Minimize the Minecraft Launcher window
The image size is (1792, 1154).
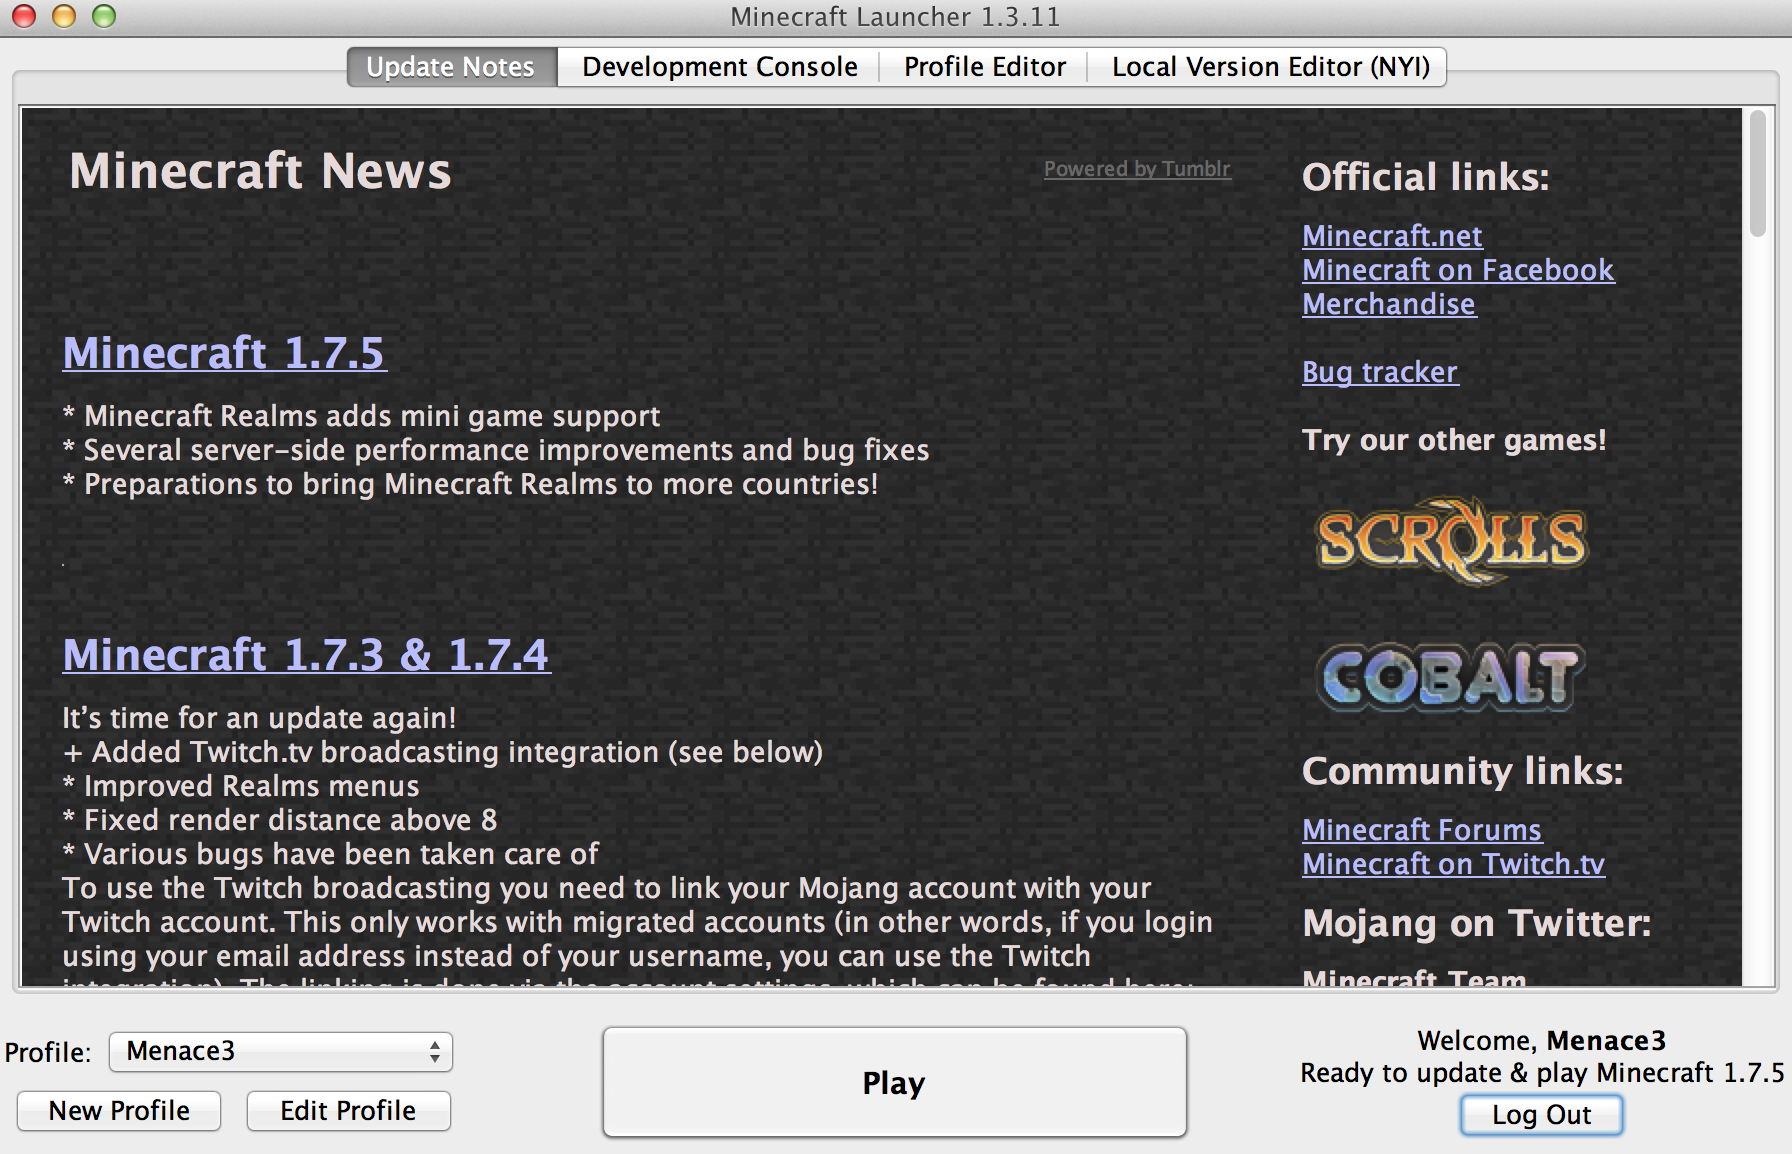(64, 16)
